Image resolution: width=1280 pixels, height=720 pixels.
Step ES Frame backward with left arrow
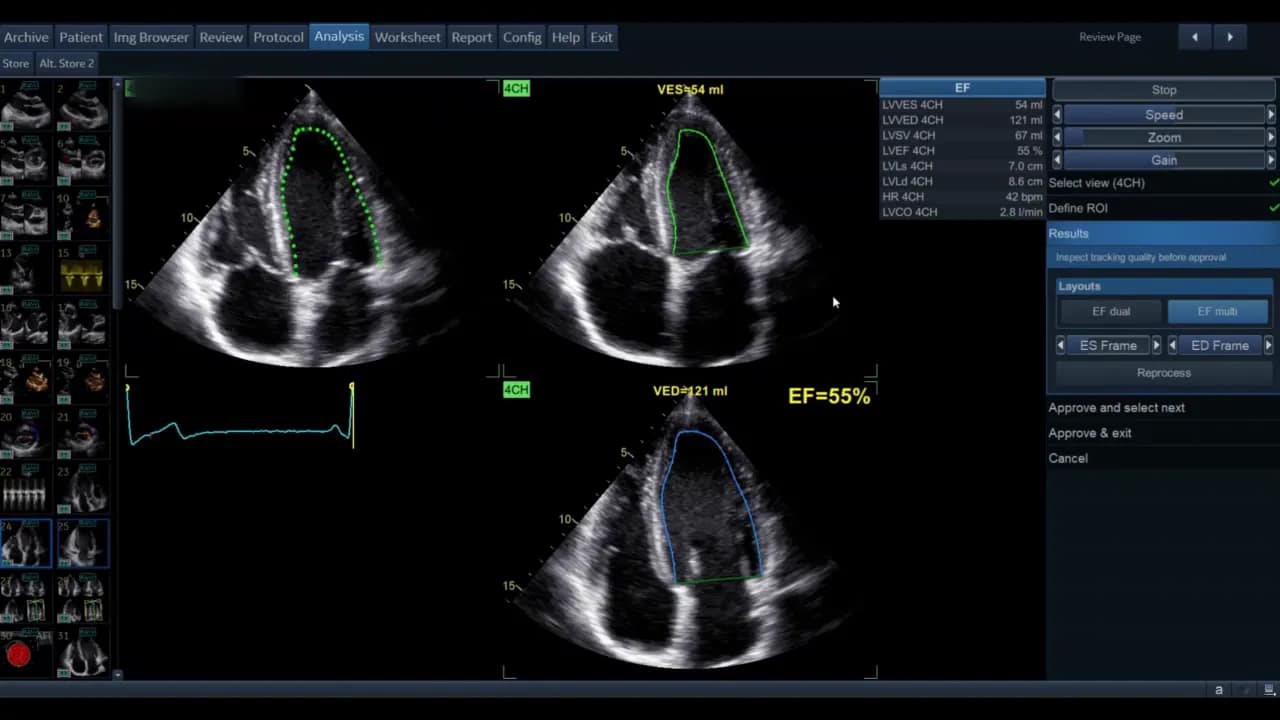pyautogui.click(x=1060, y=346)
